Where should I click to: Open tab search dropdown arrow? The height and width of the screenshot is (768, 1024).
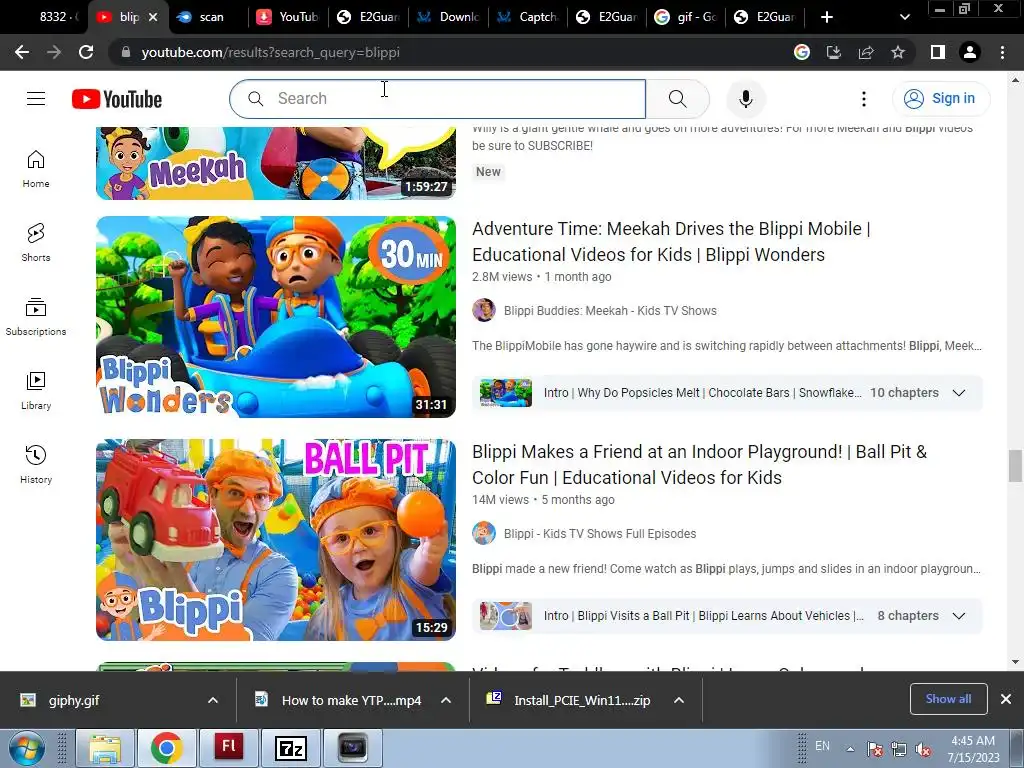coord(904,17)
